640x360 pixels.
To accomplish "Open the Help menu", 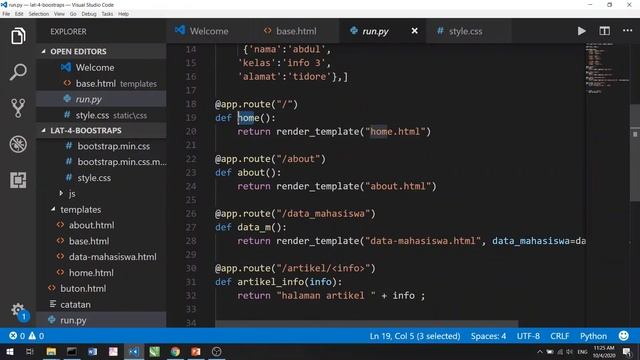I will (x=124, y=14).
